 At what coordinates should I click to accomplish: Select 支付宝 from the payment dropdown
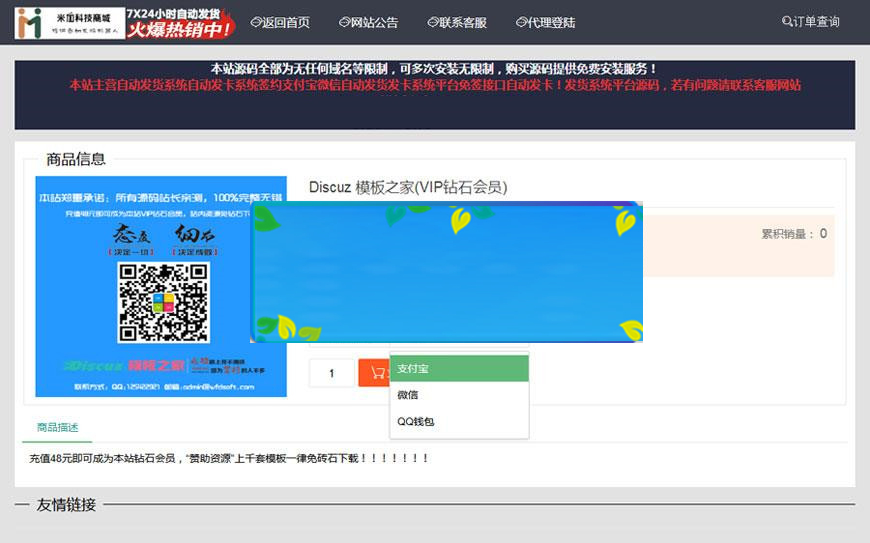click(x=459, y=369)
